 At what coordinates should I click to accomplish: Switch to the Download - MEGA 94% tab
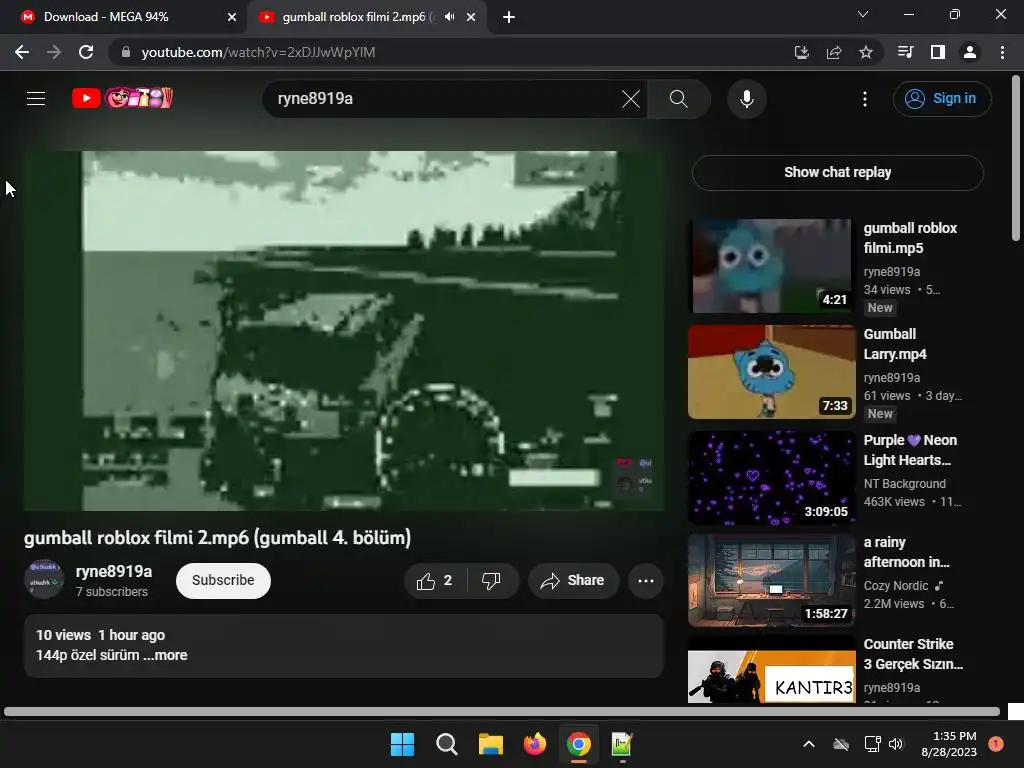coord(124,17)
